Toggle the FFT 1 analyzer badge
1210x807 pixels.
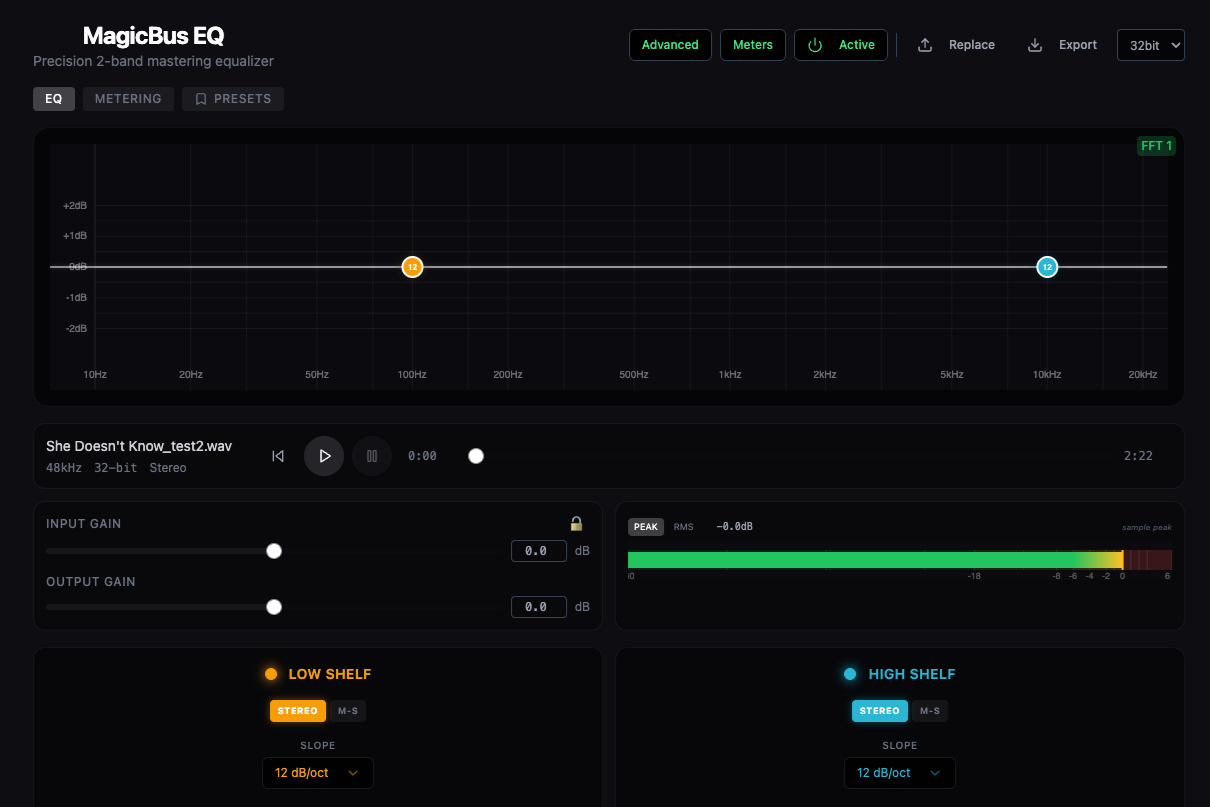[1157, 146]
